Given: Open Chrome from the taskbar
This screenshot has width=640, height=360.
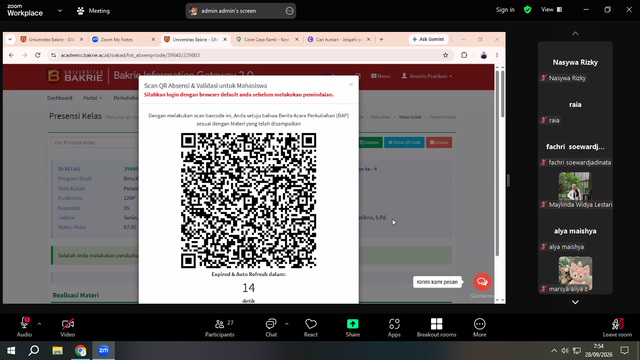Looking at the screenshot, I should pos(80,351).
